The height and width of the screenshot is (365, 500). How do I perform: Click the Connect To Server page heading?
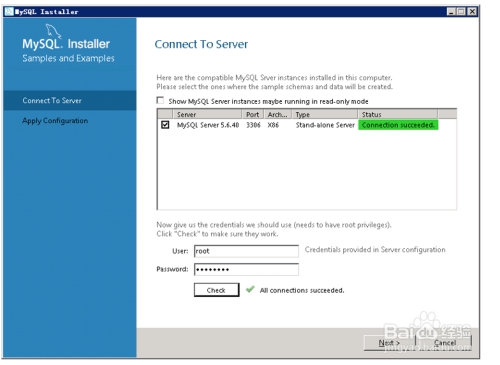pos(201,44)
